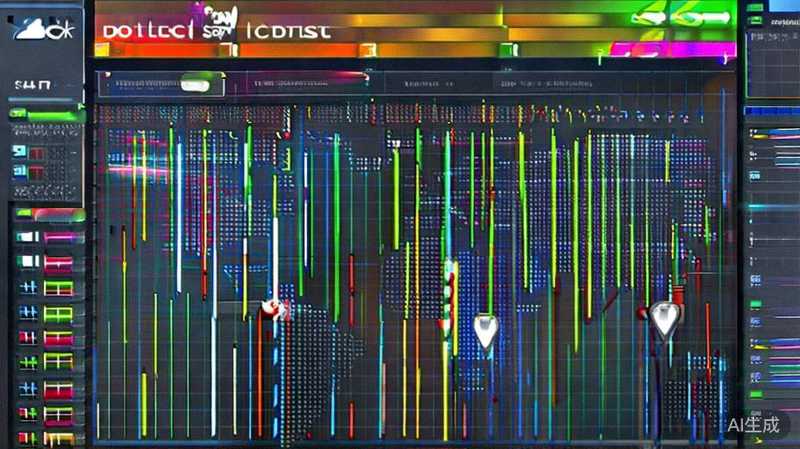800x449 pixels.
Task: Click the pink slider bar in first sidebar row
Action: (60, 238)
